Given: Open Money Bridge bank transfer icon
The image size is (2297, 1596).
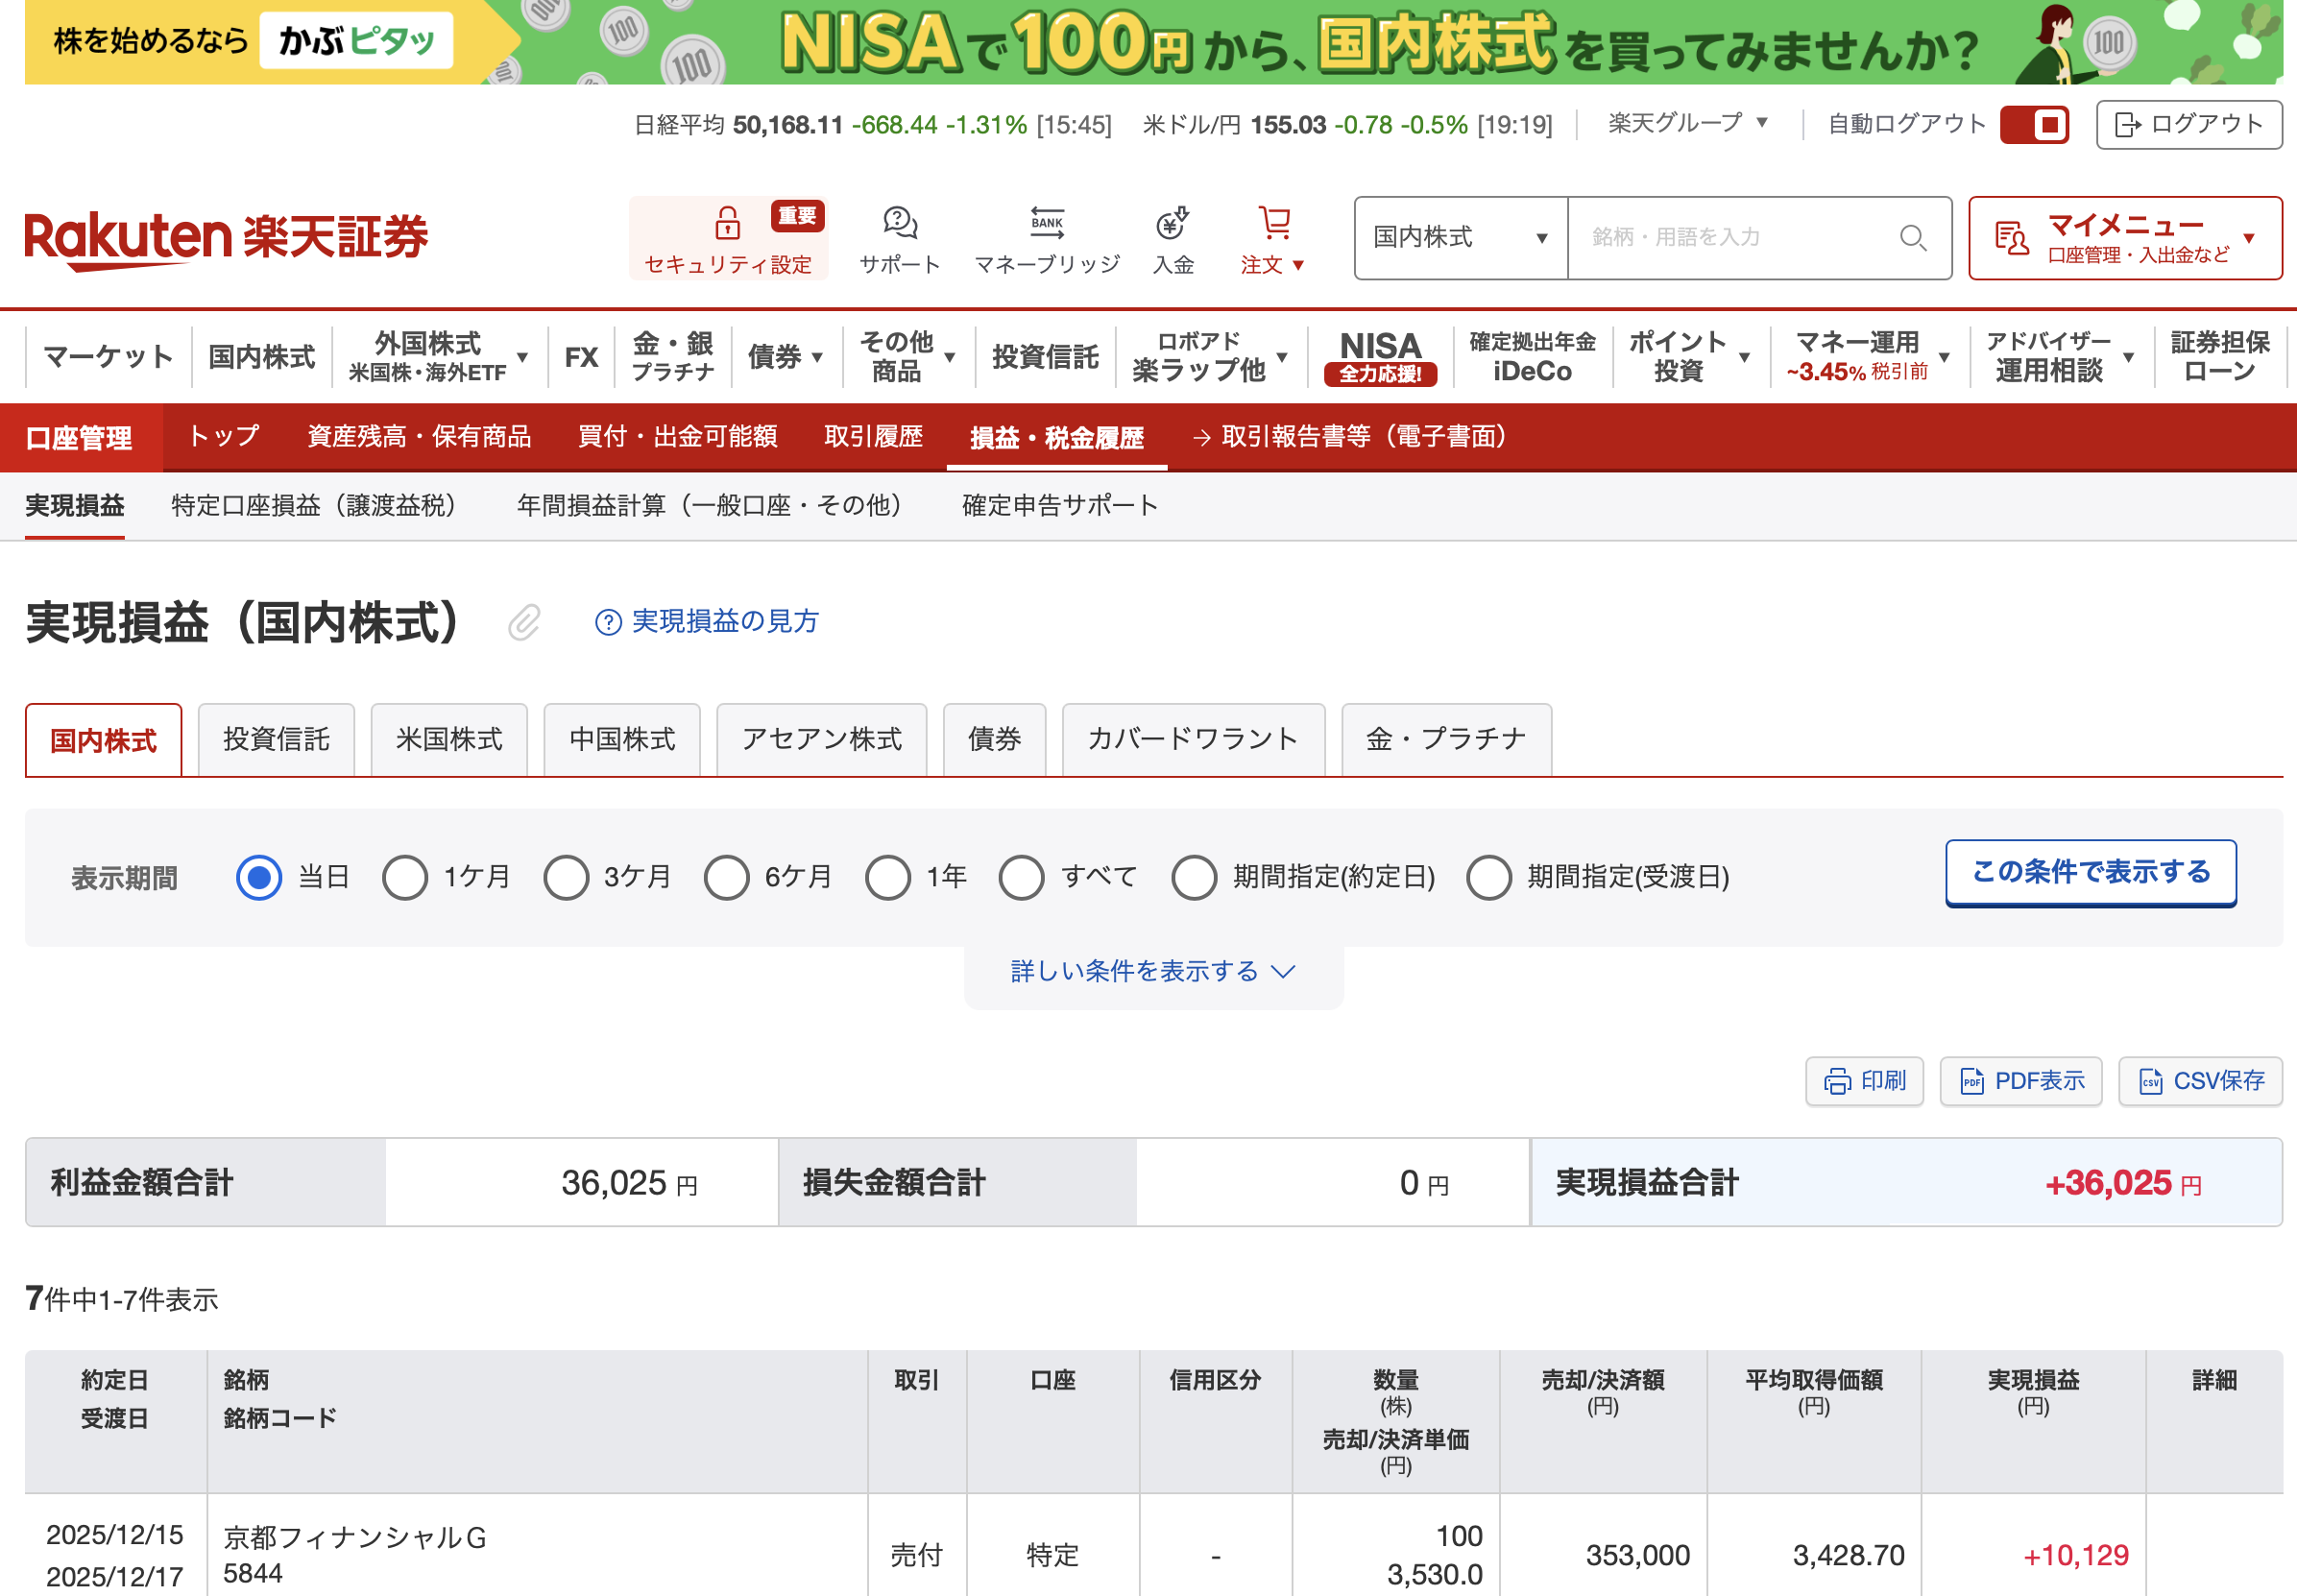Looking at the screenshot, I should coord(1046,223).
